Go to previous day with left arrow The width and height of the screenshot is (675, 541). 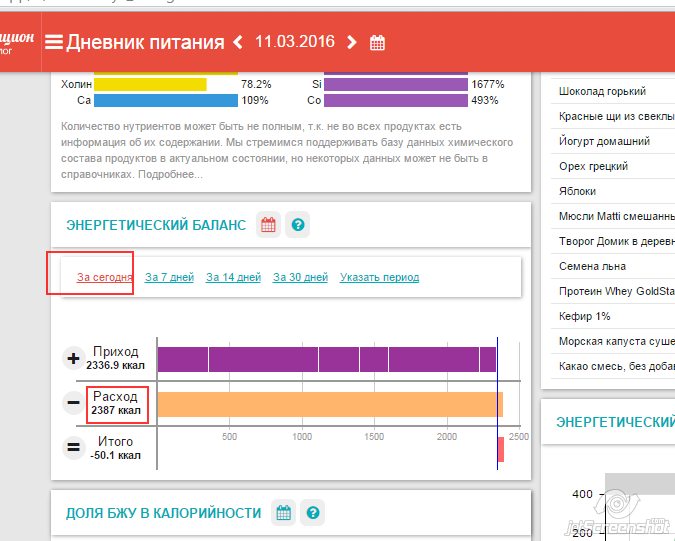pyautogui.click(x=238, y=42)
